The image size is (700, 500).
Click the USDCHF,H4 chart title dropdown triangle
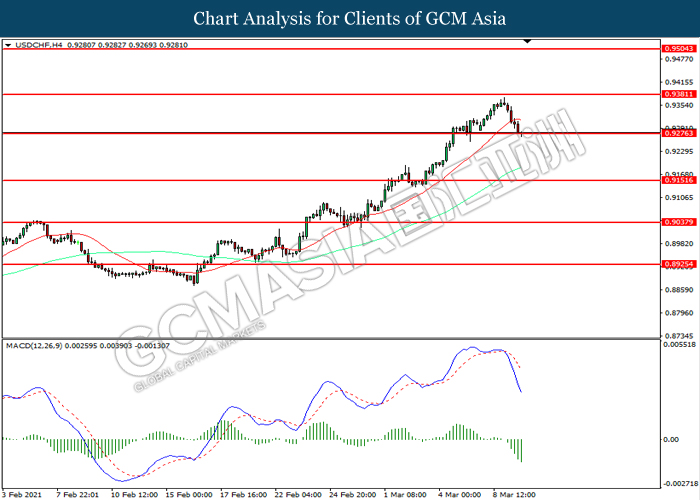pos(8,45)
